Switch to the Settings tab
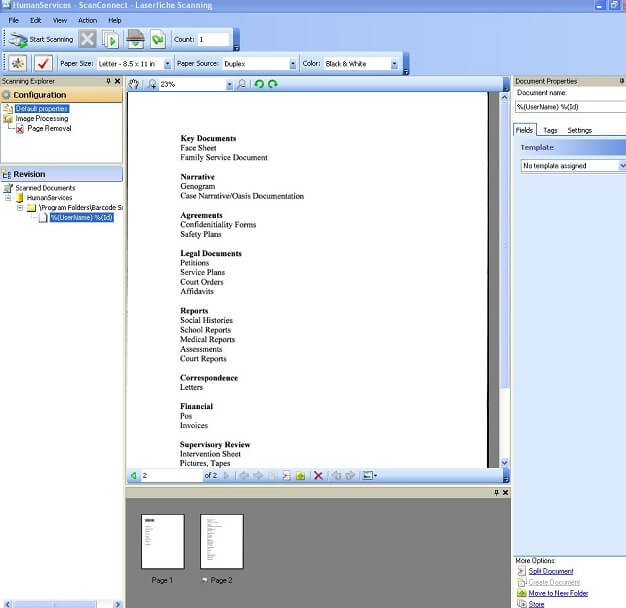The height and width of the screenshot is (608, 626). coord(580,131)
